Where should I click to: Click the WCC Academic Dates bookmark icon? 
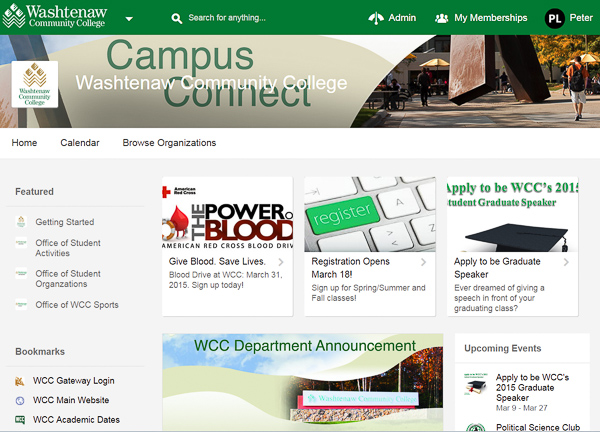coord(21,420)
